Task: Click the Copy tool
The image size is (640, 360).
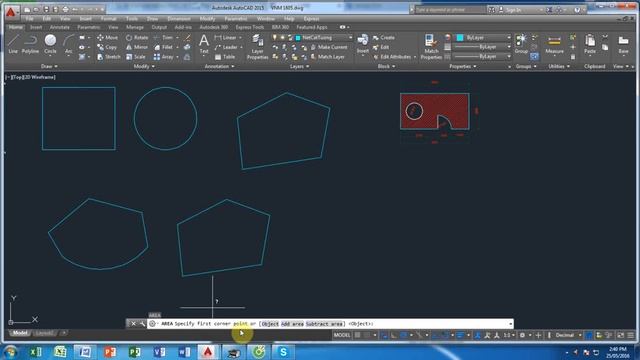Action: tap(107, 47)
